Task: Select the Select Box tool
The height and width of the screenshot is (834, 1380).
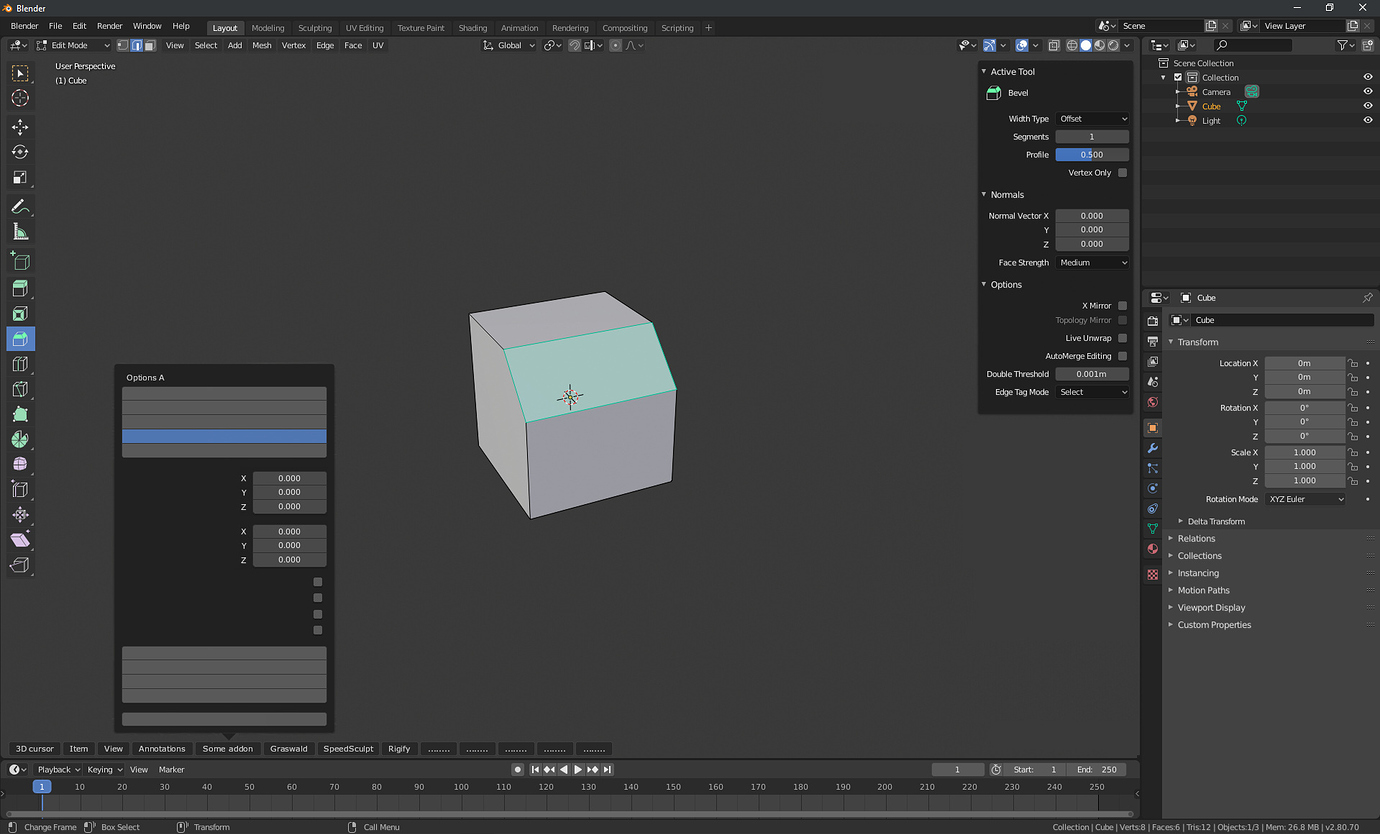Action: point(20,73)
